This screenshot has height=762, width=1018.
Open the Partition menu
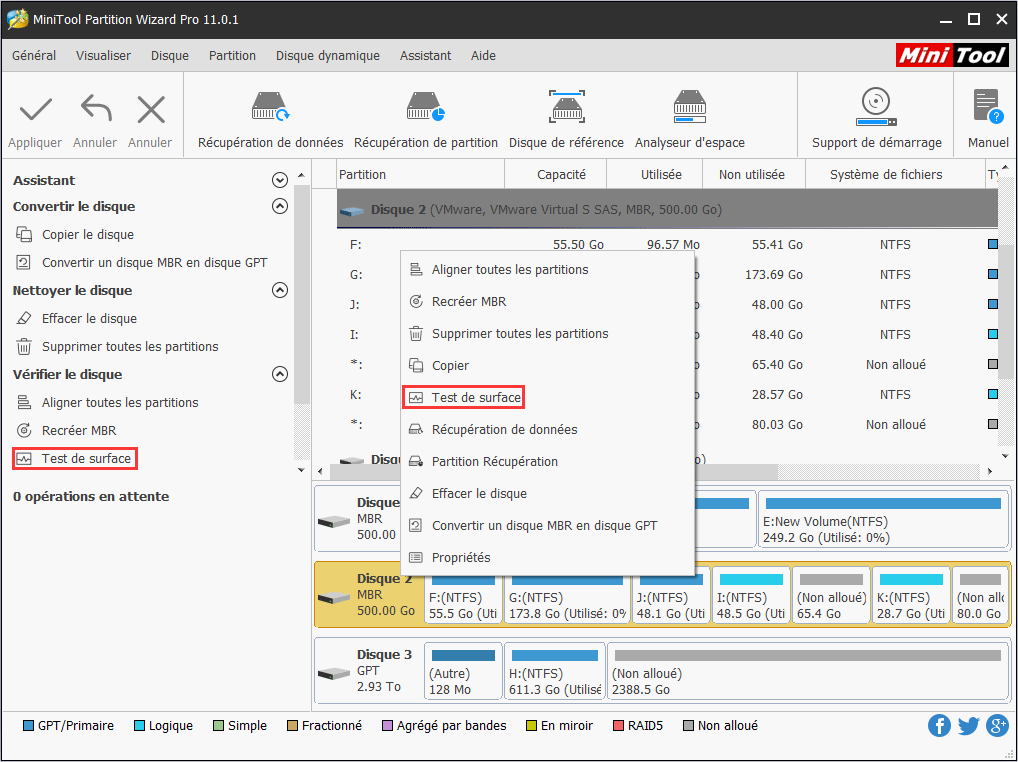(232, 56)
